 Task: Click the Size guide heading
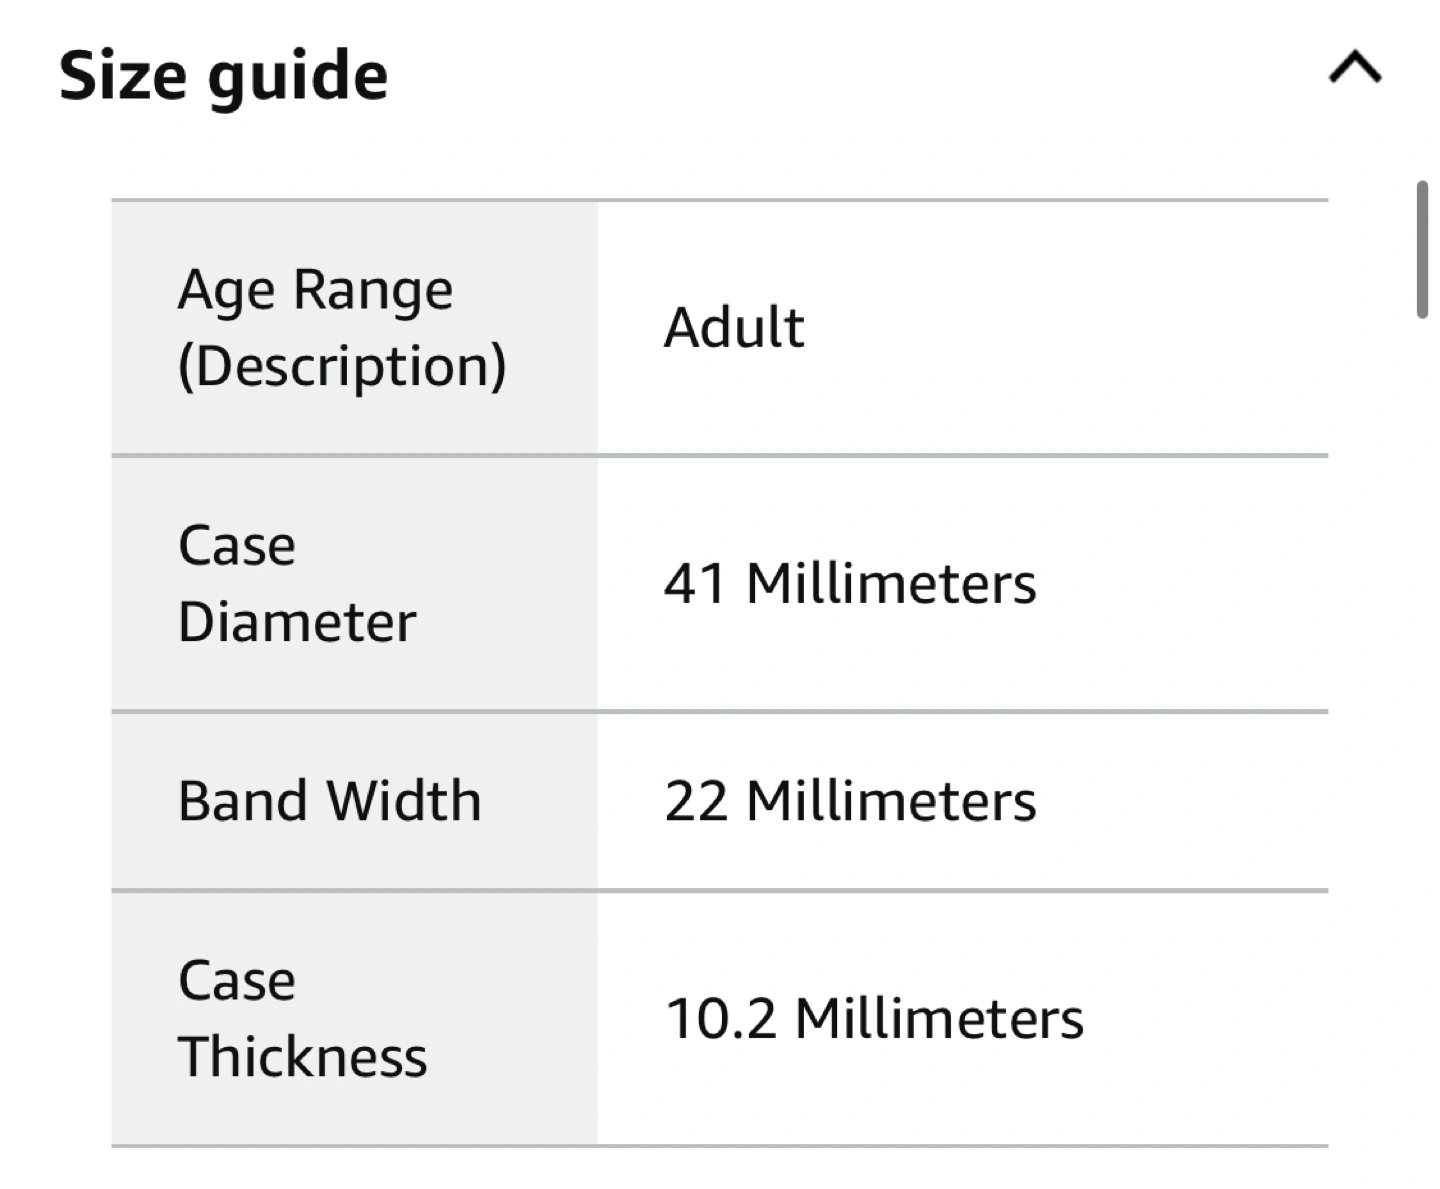coord(223,76)
